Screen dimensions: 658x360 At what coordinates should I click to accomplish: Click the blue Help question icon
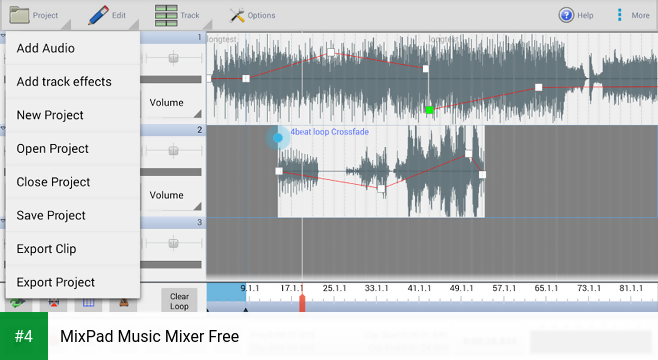pos(566,15)
